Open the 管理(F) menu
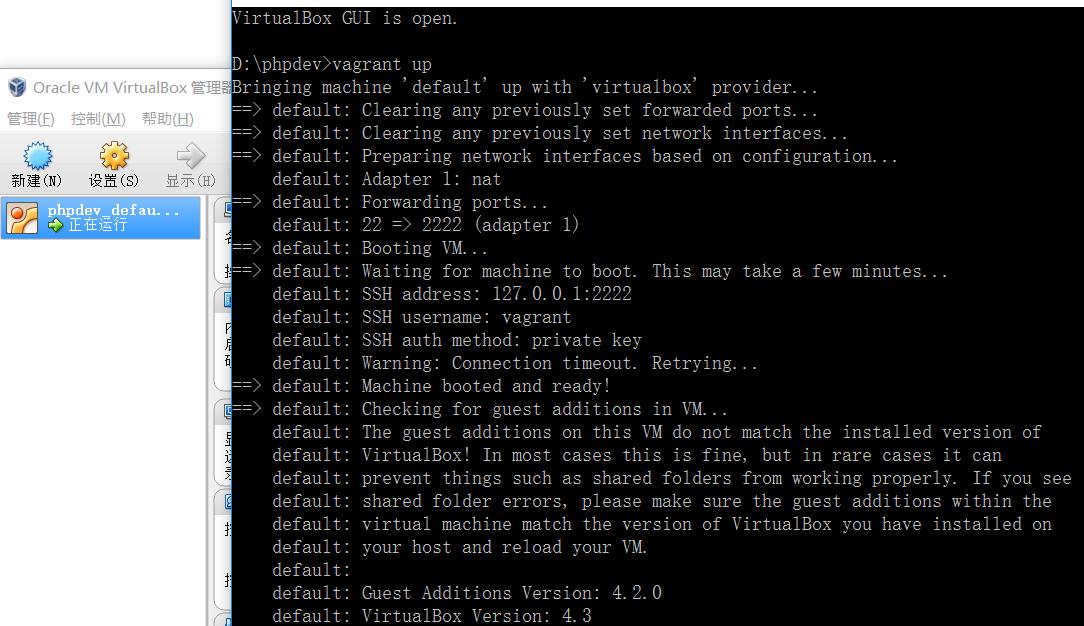 [x=30, y=119]
